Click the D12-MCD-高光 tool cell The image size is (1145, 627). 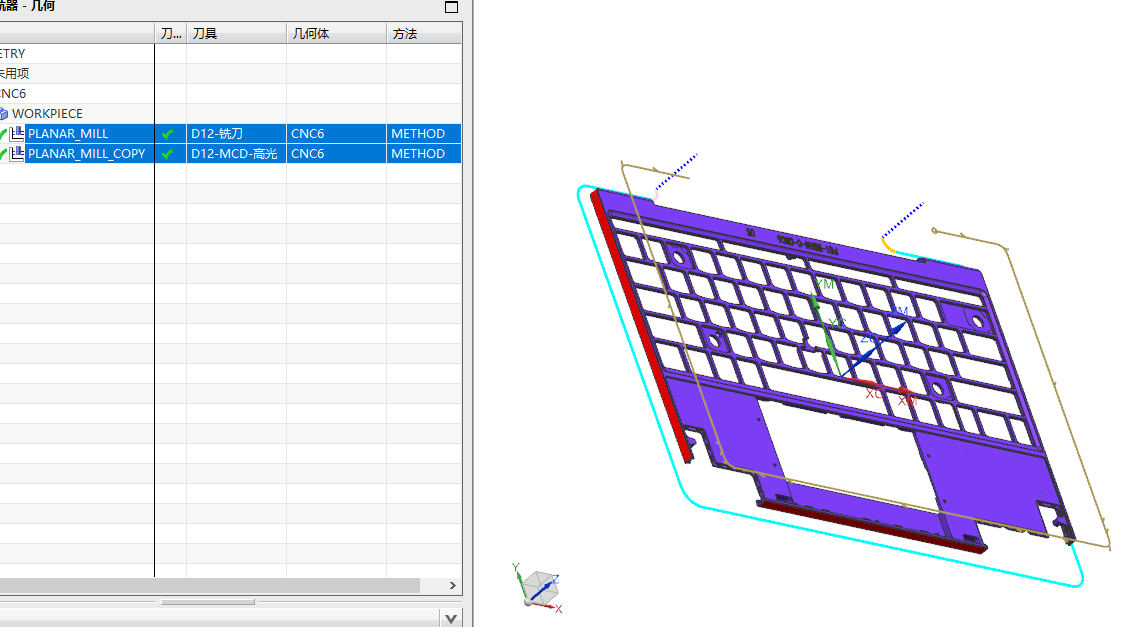[x=236, y=154]
